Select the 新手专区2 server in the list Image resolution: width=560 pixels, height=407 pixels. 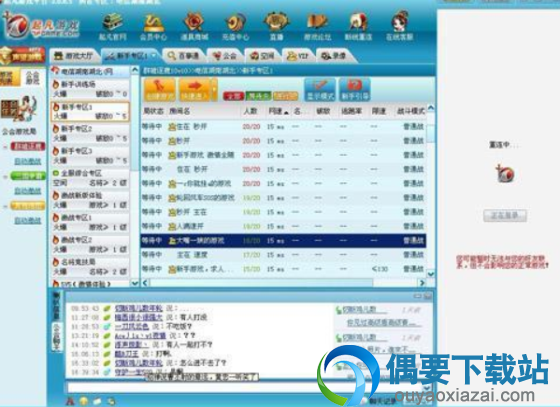pos(90,133)
